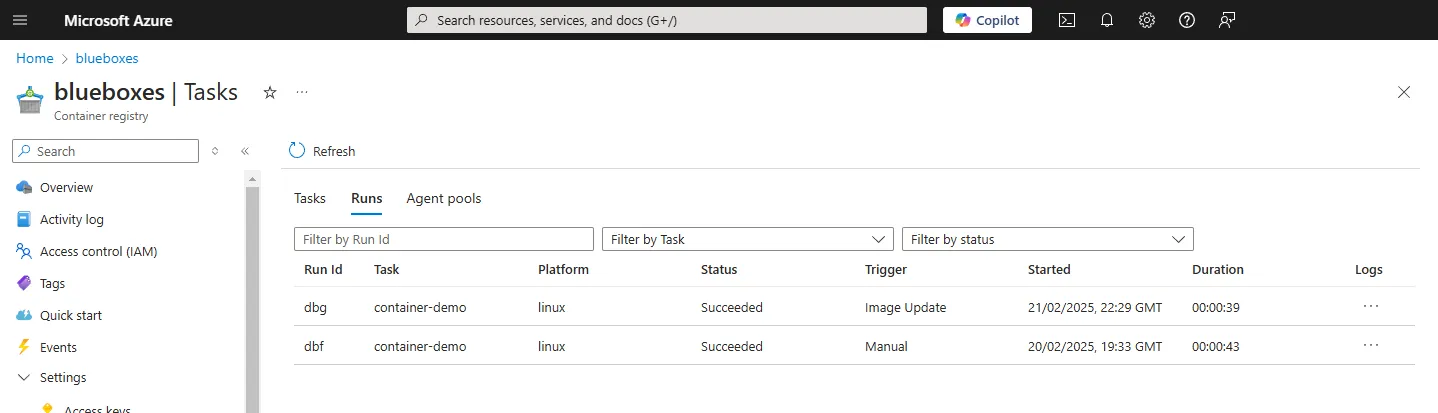Click the Access control people icon

pyautogui.click(x=24, y=251)
